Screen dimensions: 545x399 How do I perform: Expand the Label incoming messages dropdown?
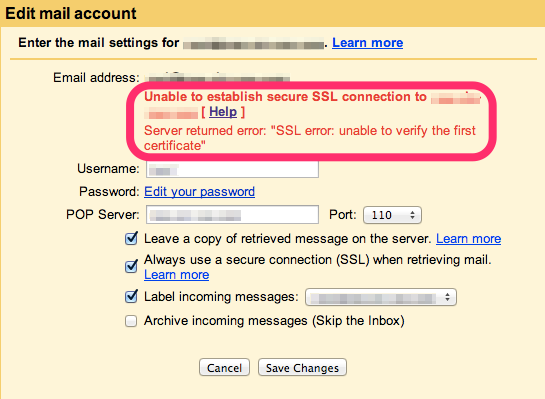(x=381, y=297)
